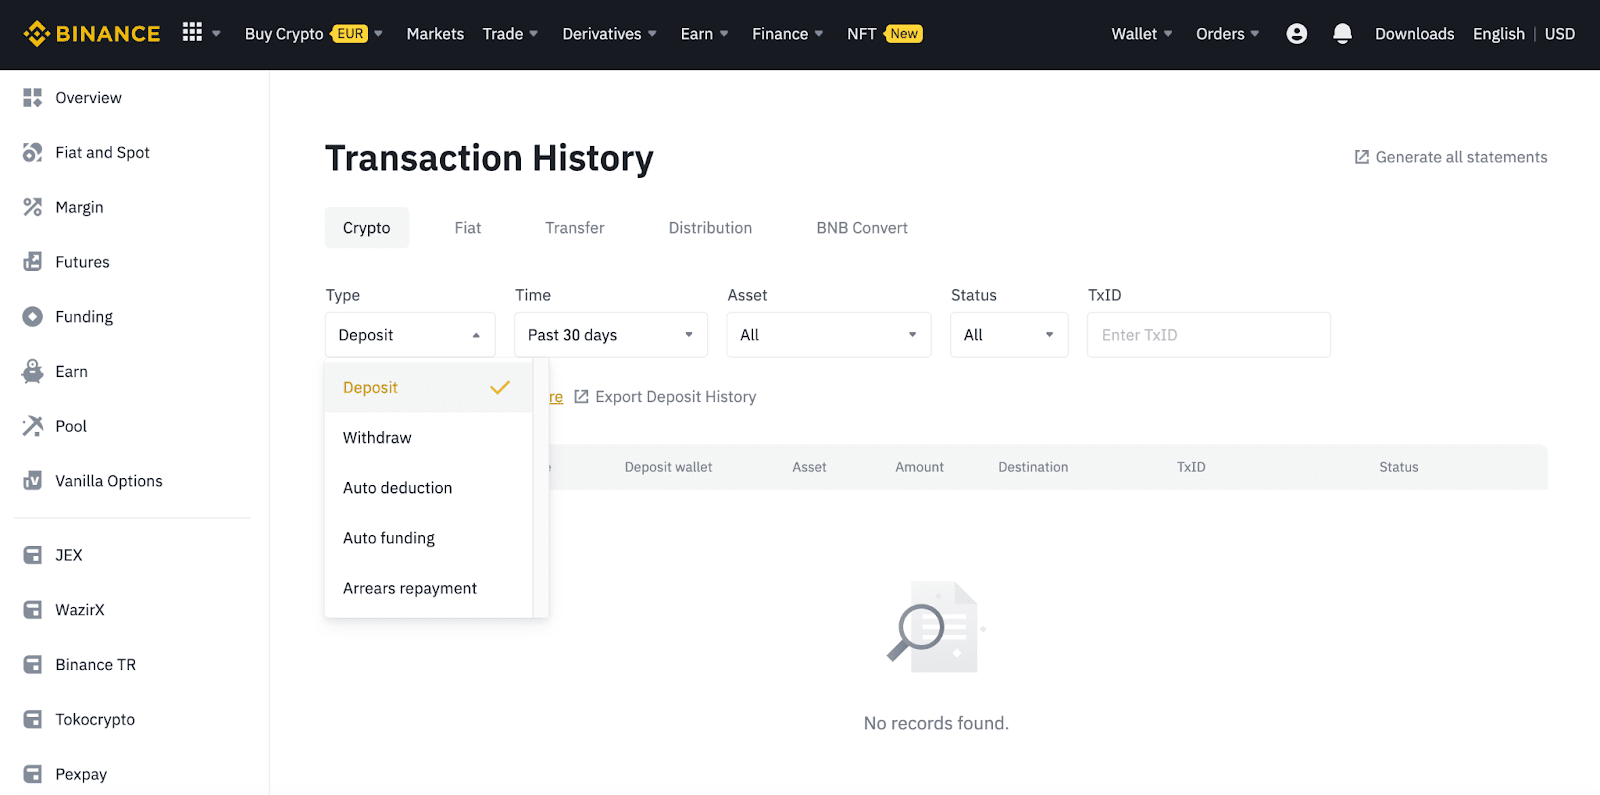Open the Asset dropdown
The width and height of the screenshot is (1600, 795).
[829, 335]
